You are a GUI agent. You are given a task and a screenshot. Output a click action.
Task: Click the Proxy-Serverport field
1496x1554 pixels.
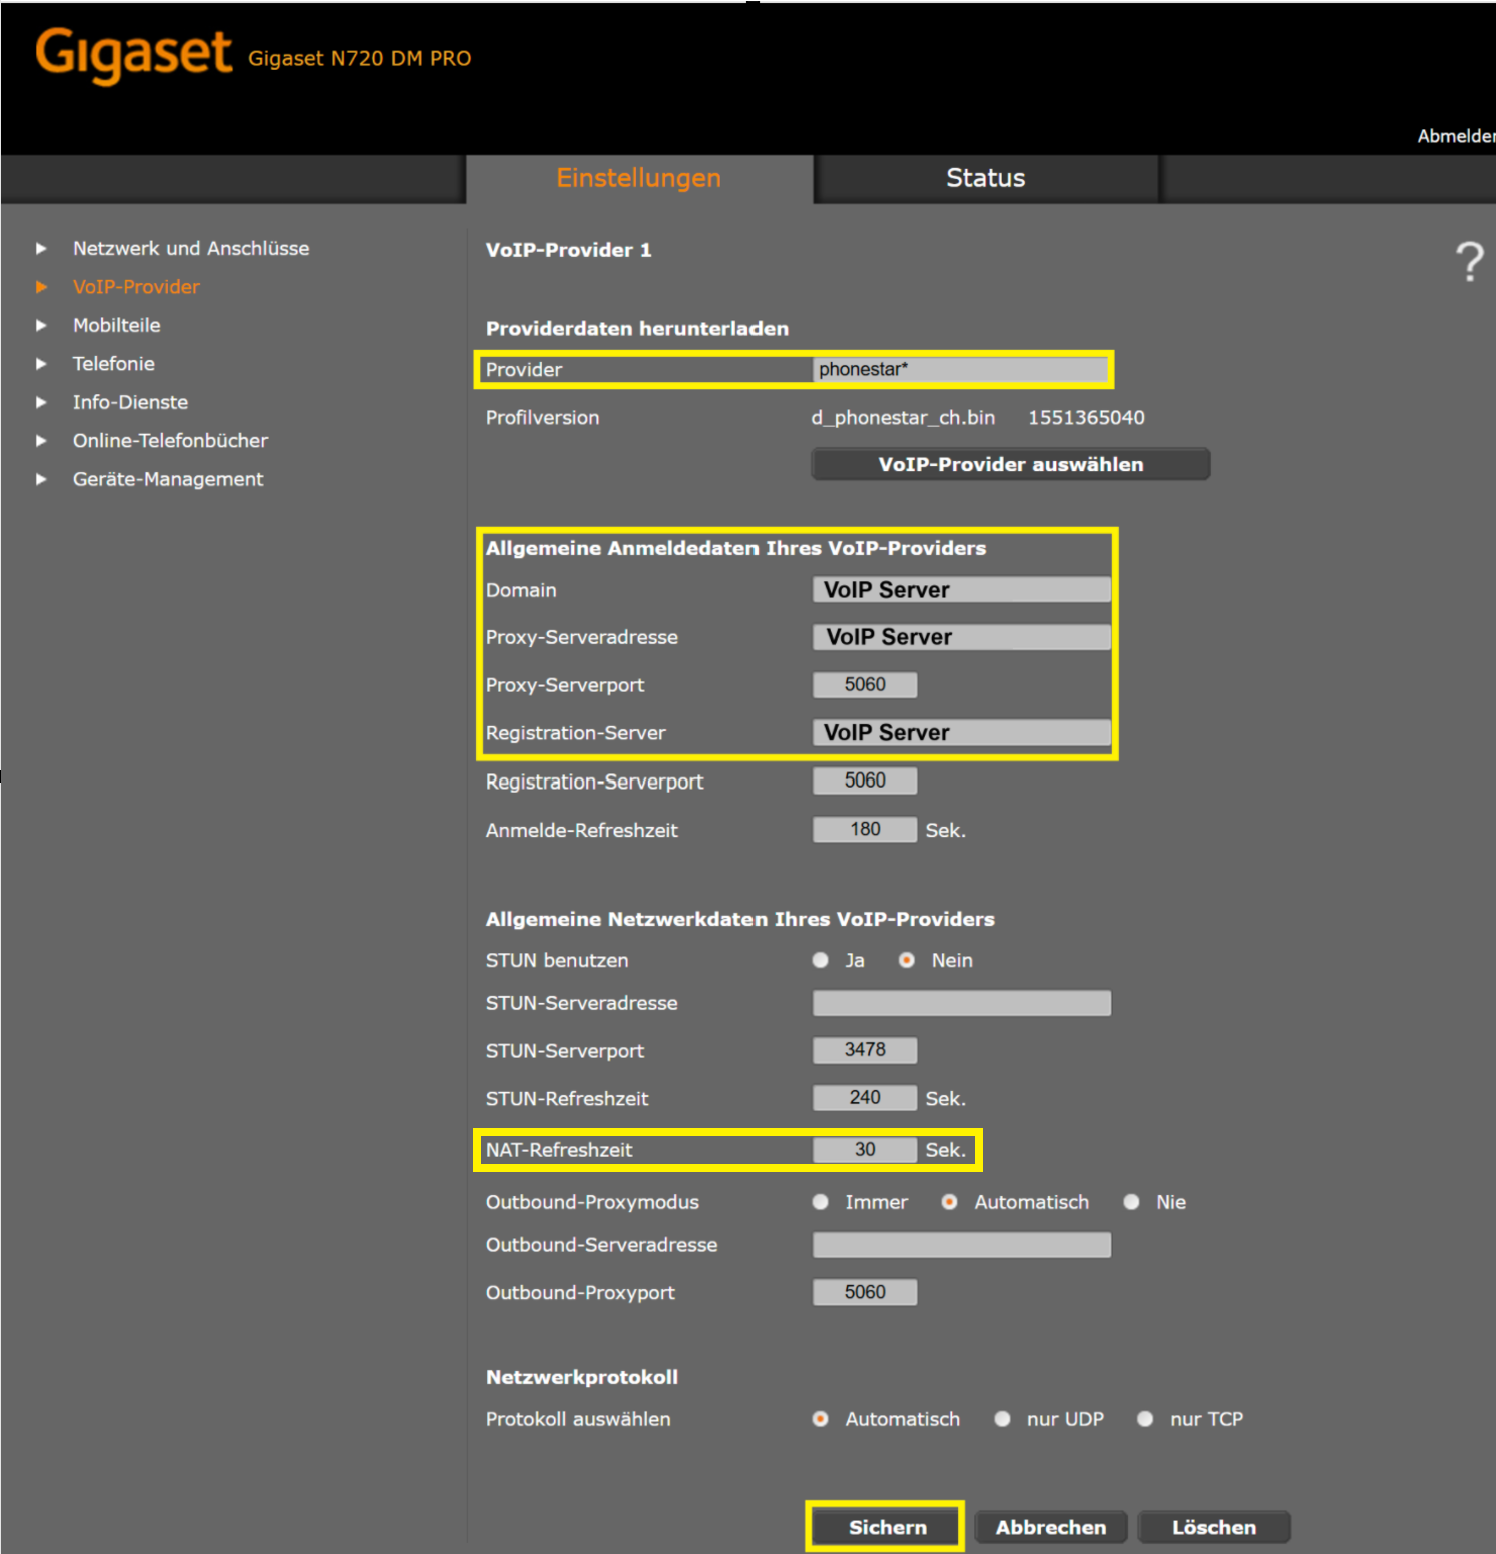[865, 685]
